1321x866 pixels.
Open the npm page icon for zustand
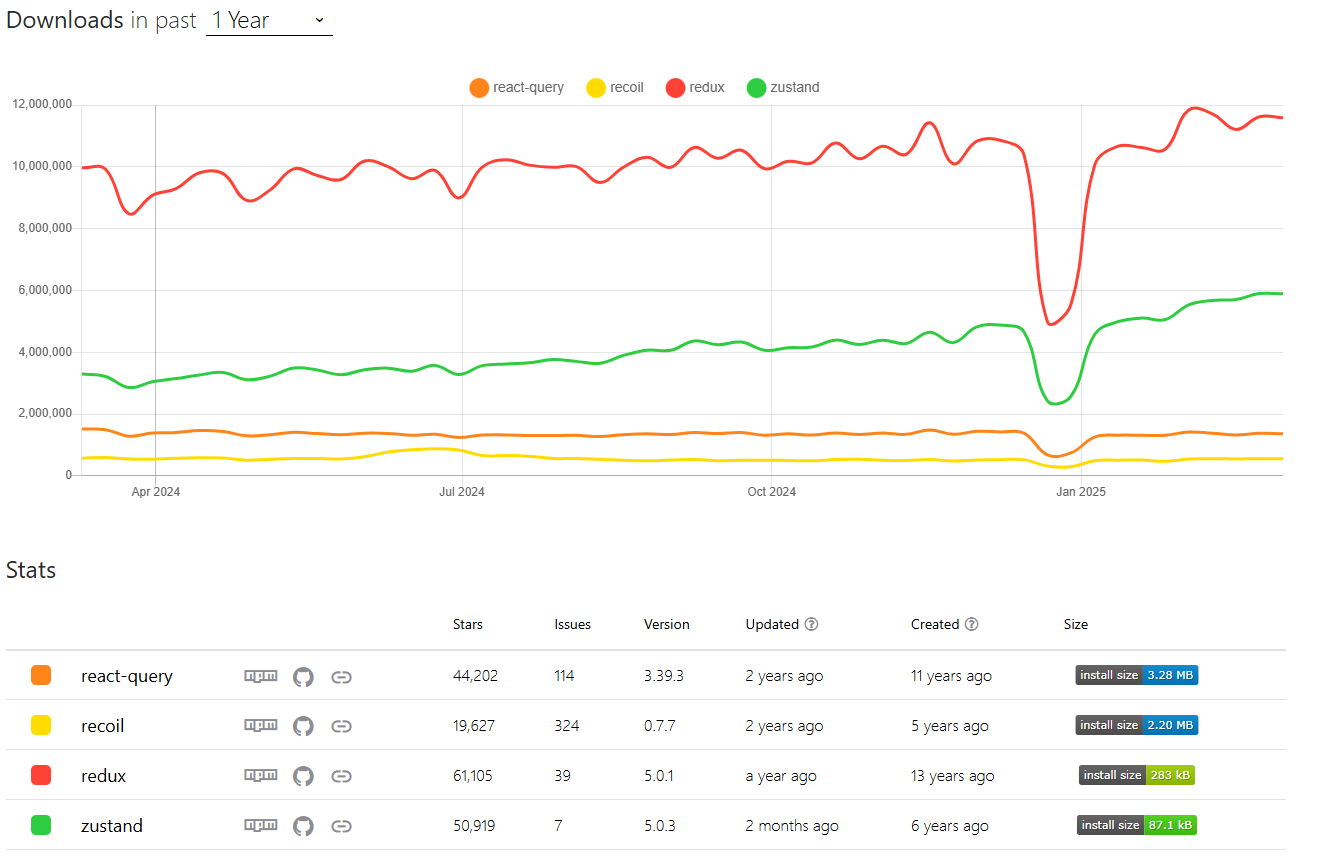261,826
